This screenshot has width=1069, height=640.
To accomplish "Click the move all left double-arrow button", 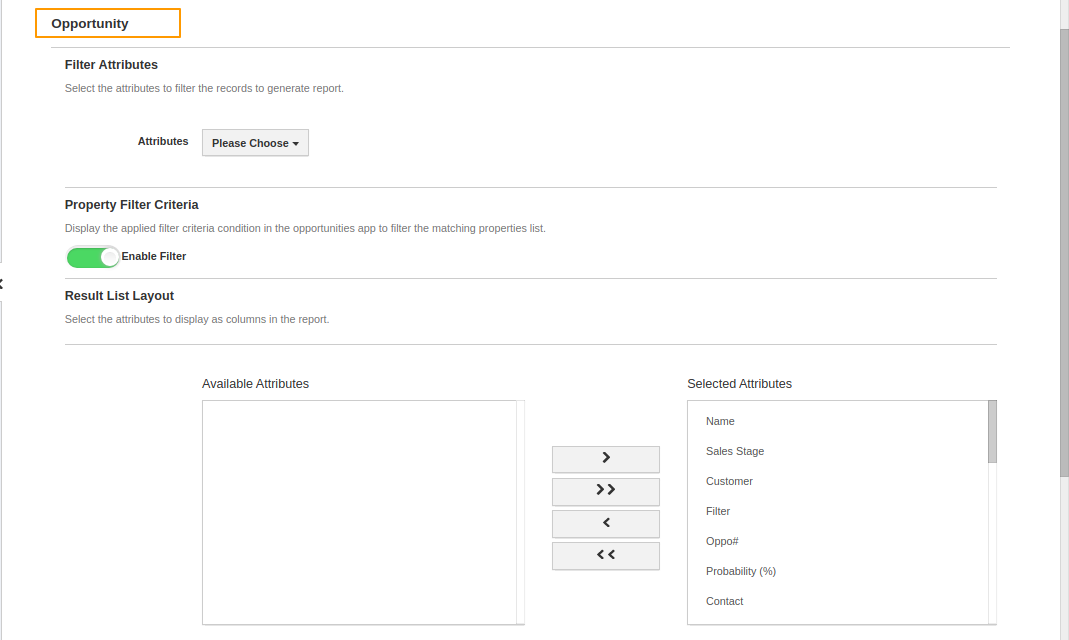I will pyautogui.click(x=605, y=555).
